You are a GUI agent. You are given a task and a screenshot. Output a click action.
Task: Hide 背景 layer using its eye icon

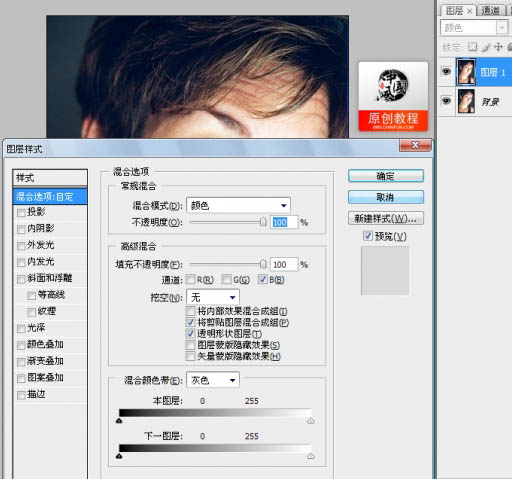(x=447, y=100)
